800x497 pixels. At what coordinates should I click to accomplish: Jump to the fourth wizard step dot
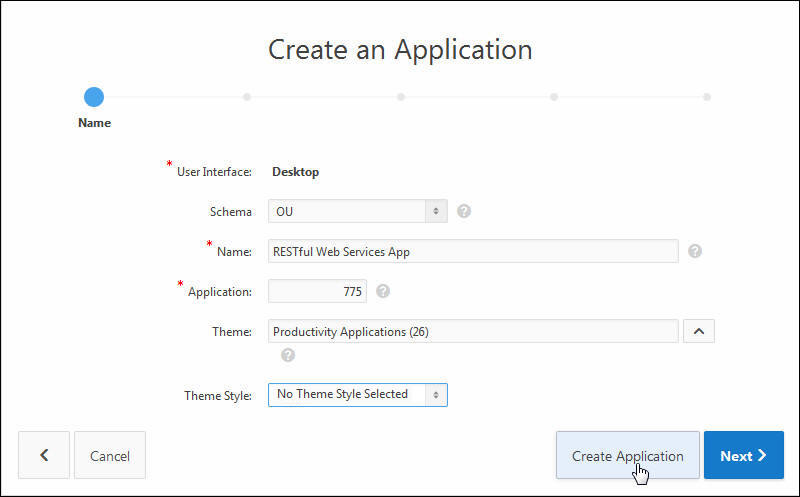click(553, 97)
